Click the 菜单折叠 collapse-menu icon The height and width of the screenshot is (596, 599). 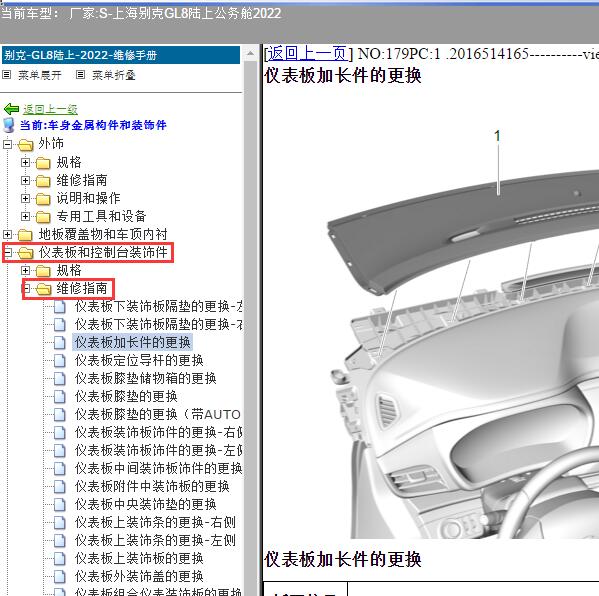pyautogui.click(x=80, y=74)
